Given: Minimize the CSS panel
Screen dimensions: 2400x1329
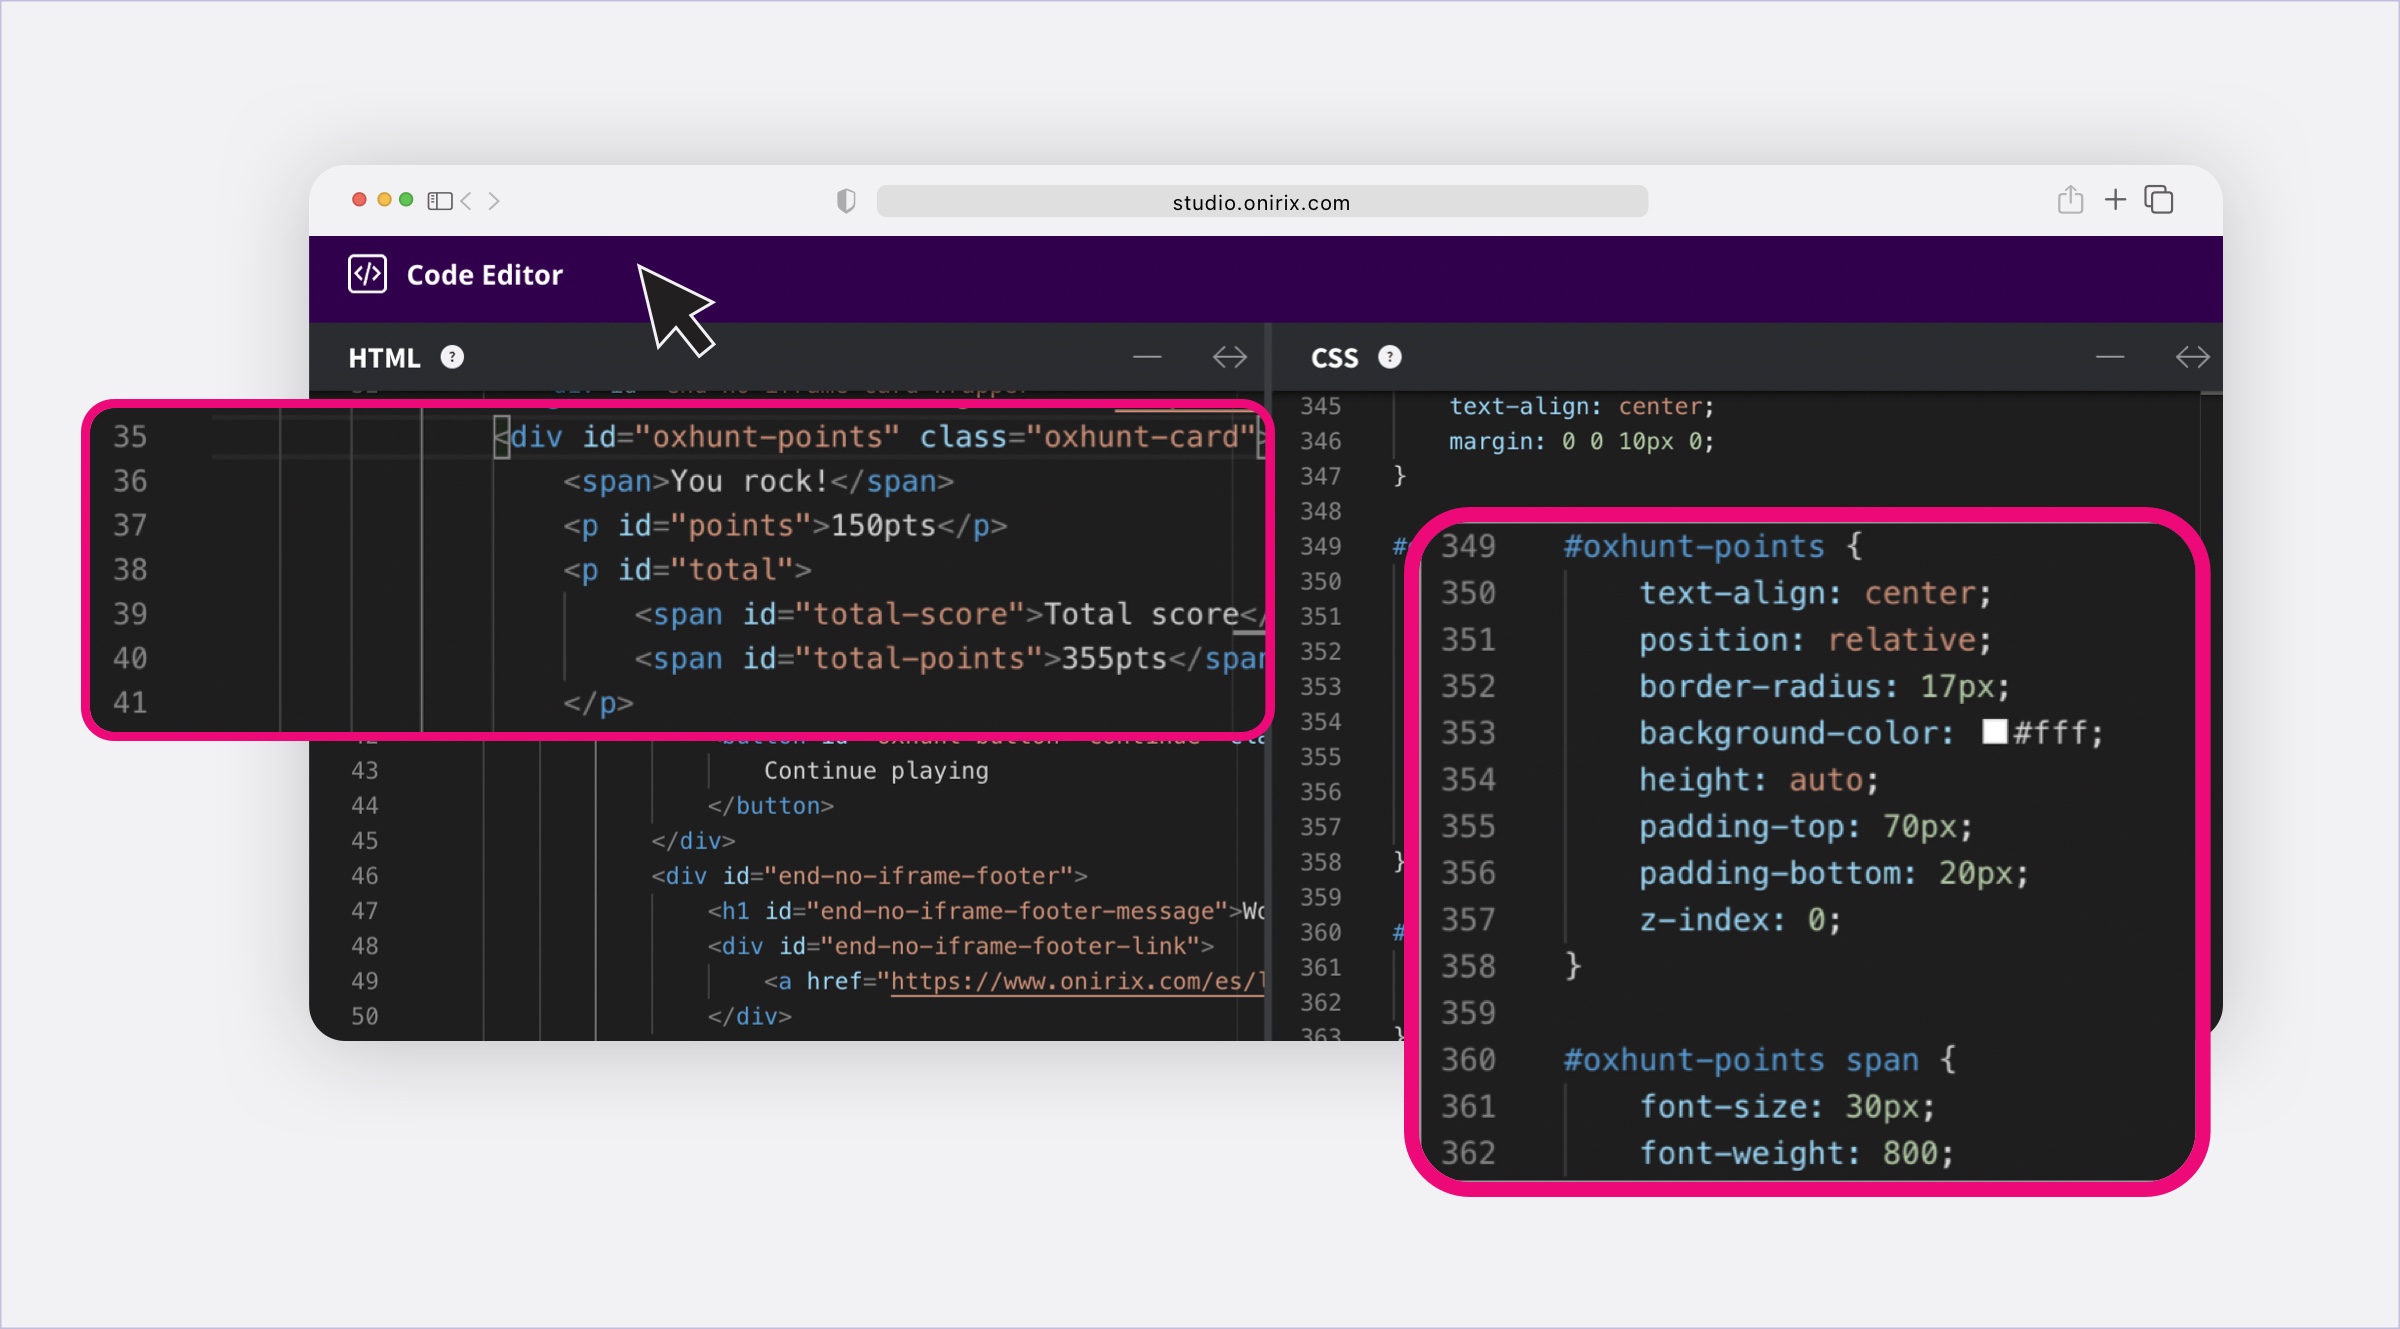Looking at the screenshot, I should [2110, 357].
